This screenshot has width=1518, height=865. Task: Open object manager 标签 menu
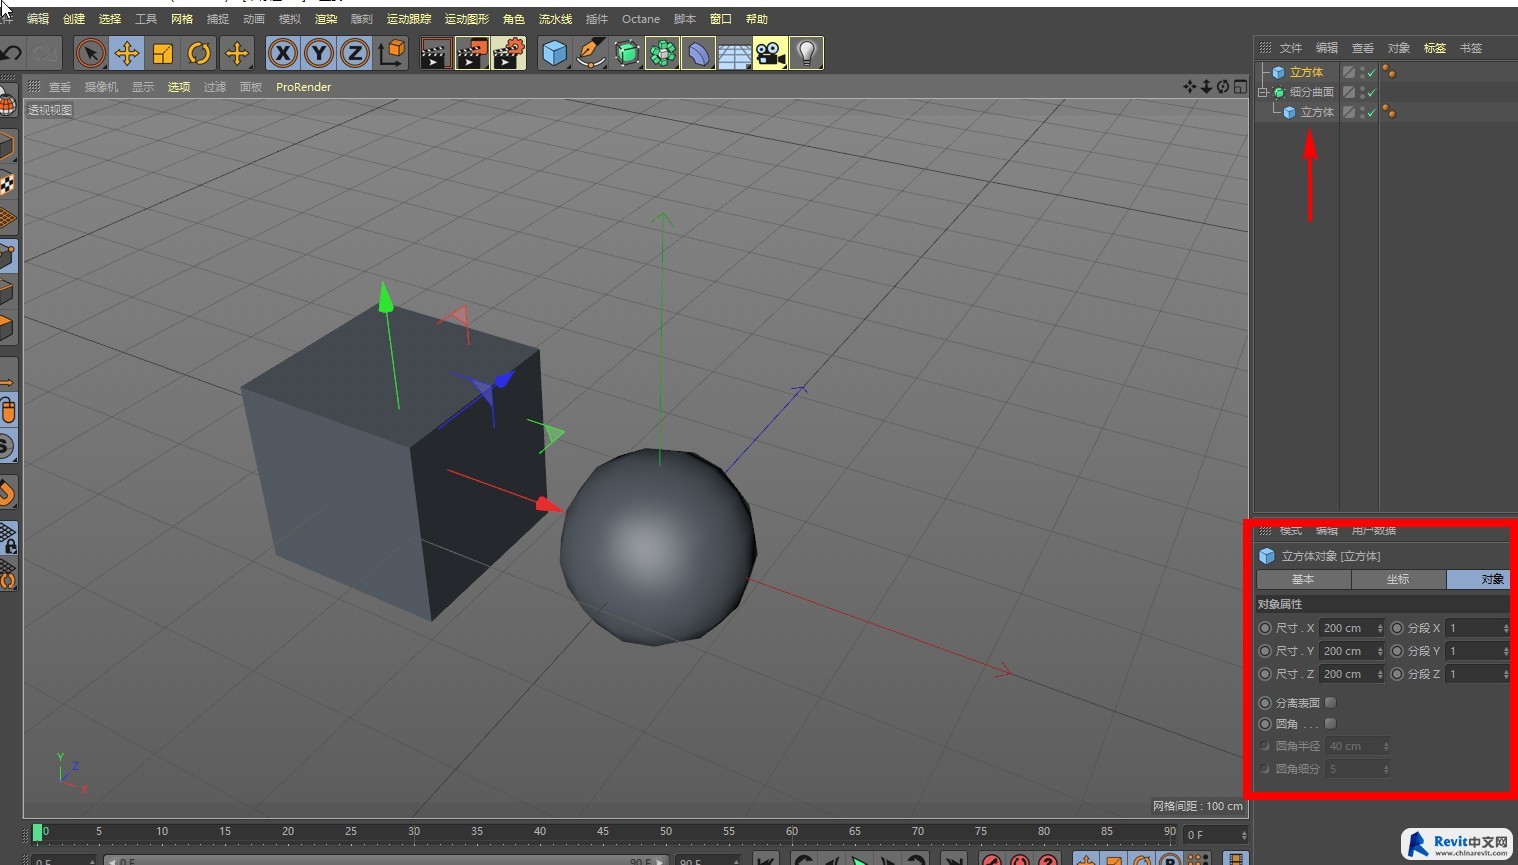pyautogui.click(x=1435, y=48)
